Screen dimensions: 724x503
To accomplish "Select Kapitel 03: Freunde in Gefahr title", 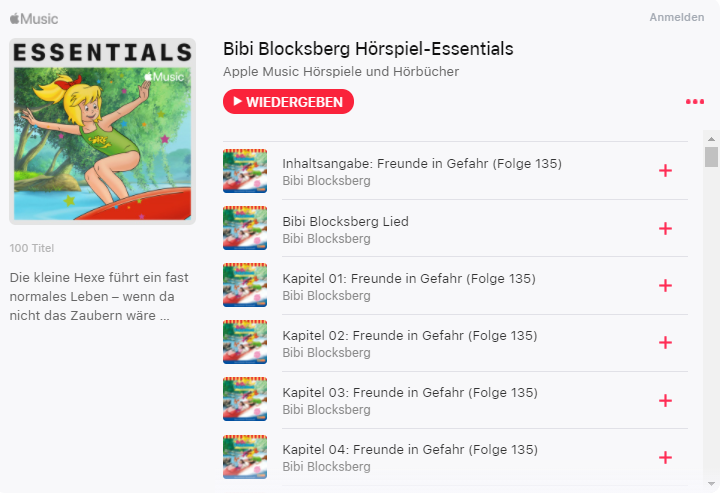I will pyautogui.click(x=409, y=392).
